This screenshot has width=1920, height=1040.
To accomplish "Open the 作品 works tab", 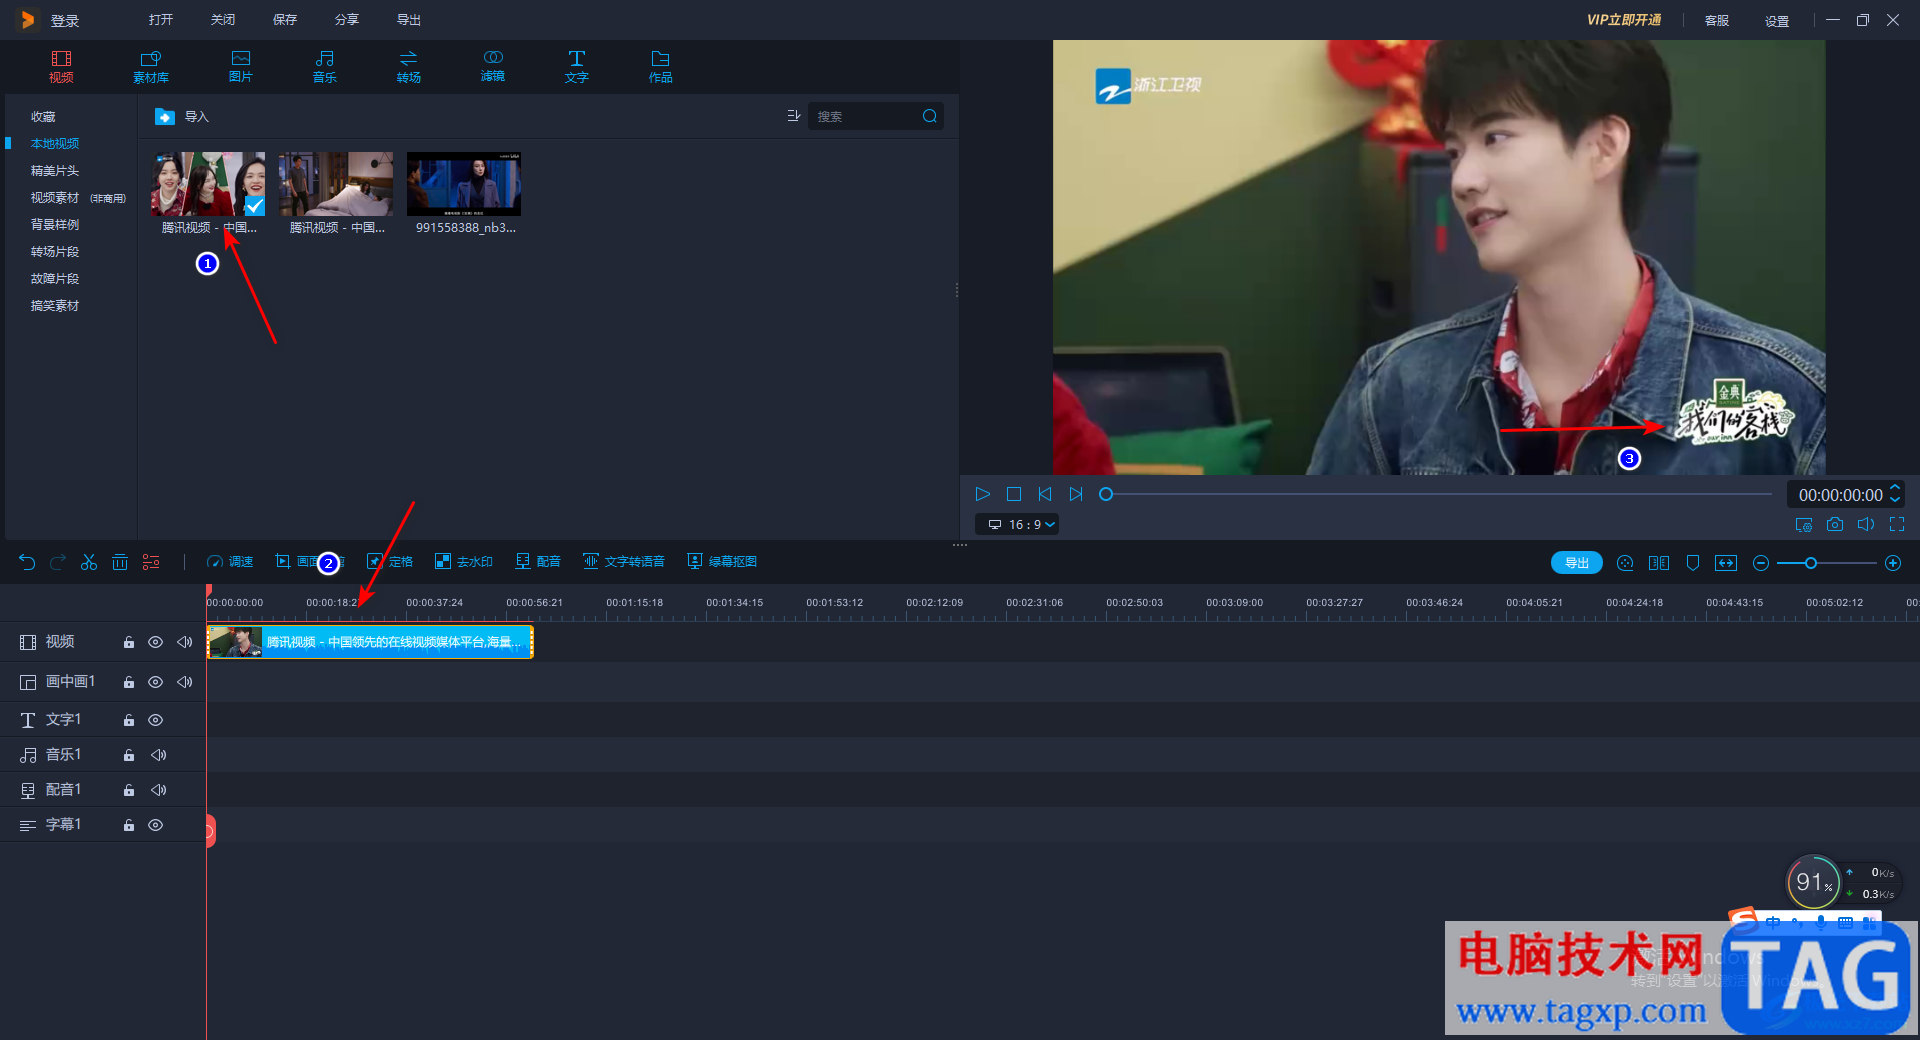I will coord(661,67).
